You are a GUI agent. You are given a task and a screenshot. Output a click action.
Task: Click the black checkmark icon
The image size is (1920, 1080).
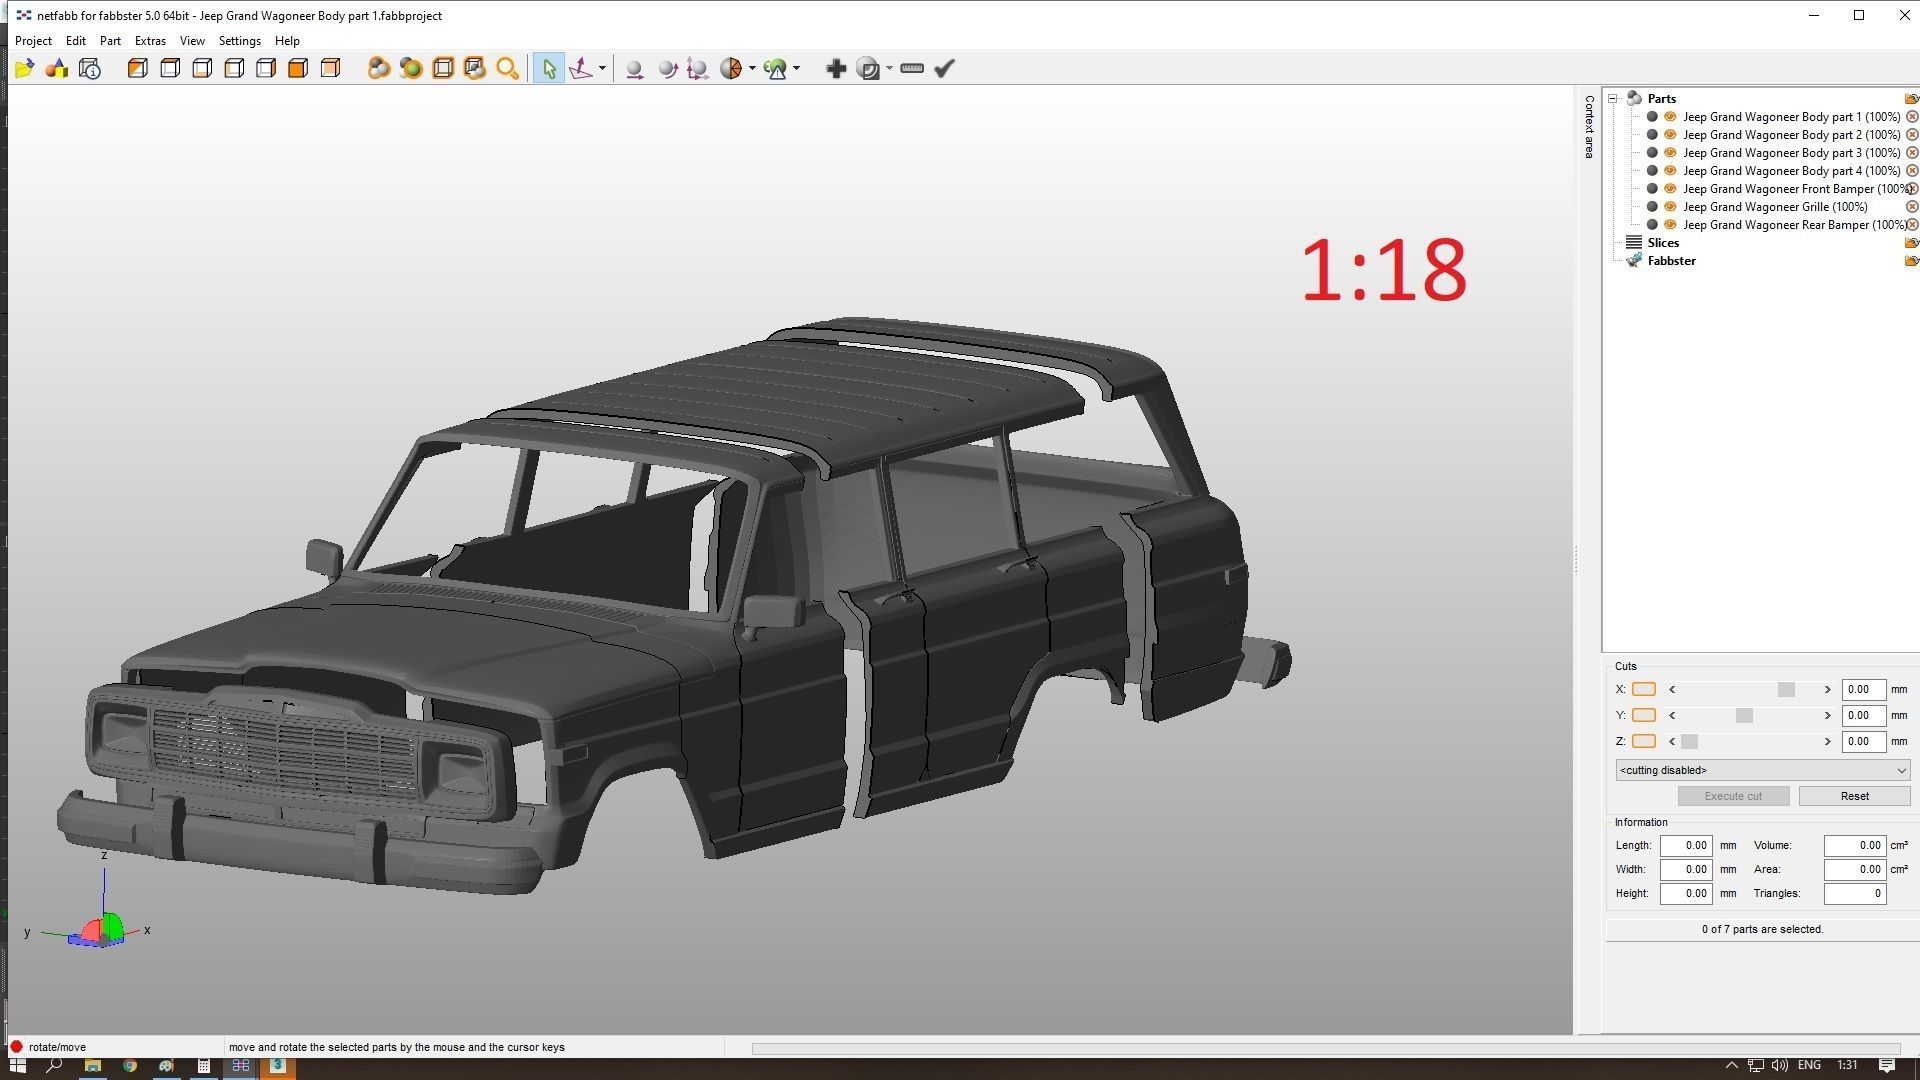(944, 68)
